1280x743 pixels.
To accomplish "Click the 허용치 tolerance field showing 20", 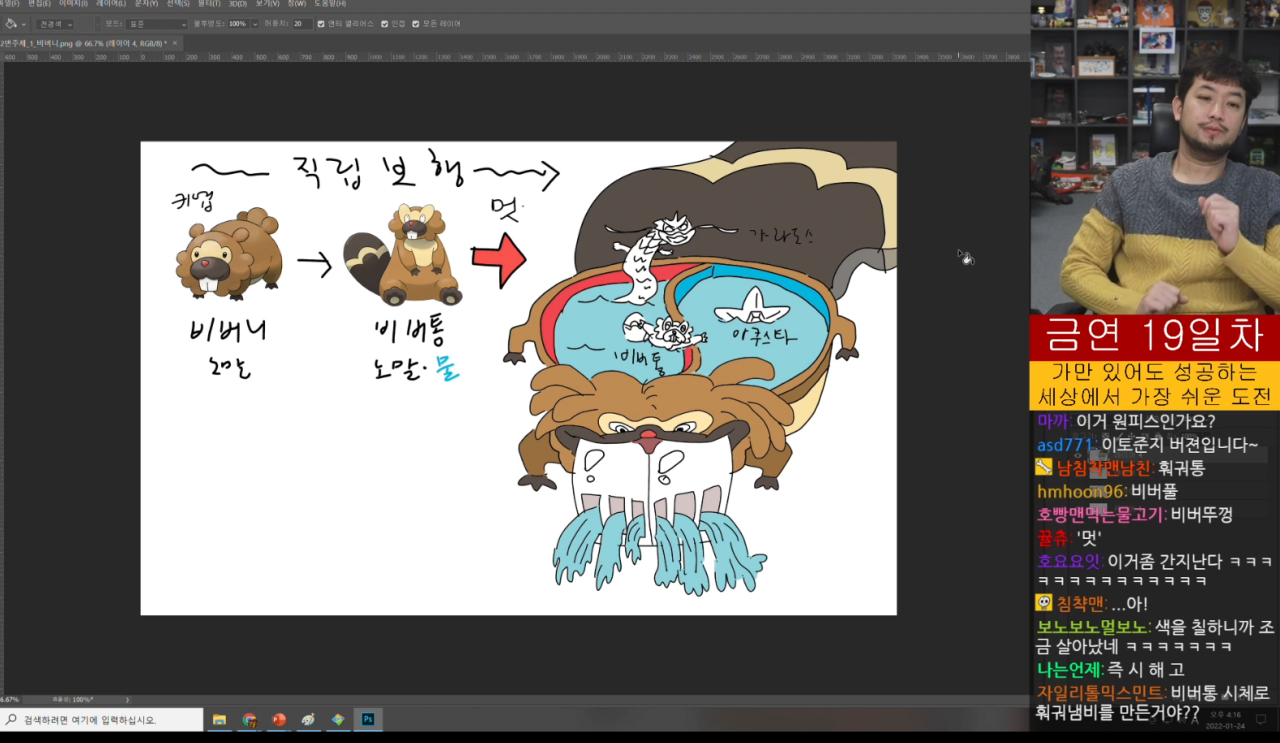I will tap(302, 23).
